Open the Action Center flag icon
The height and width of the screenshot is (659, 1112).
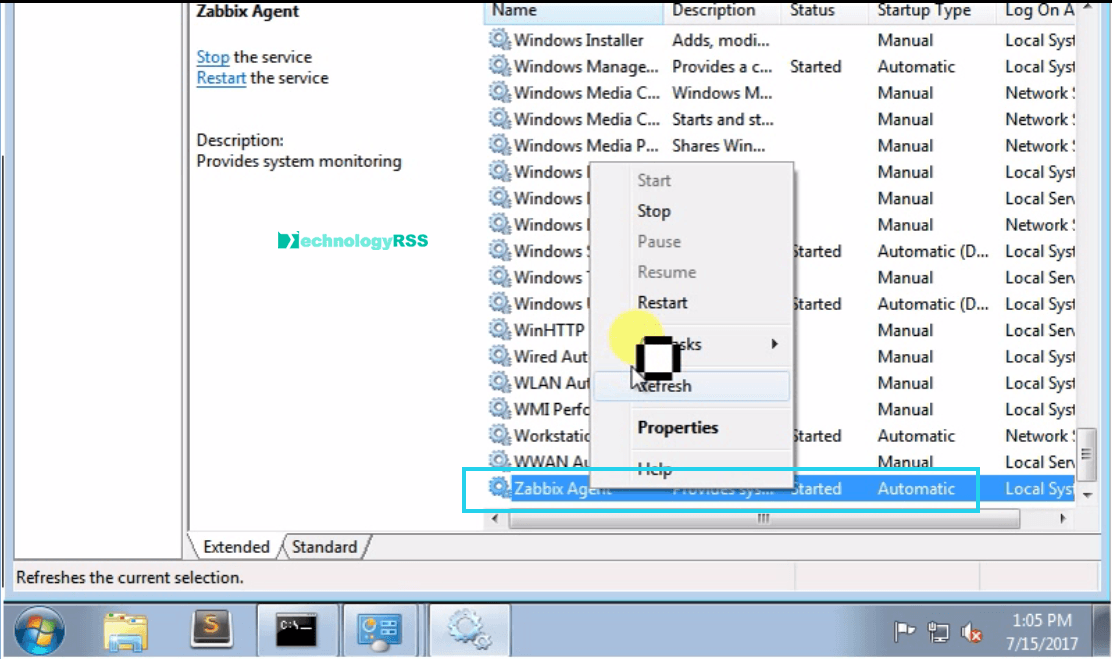[904, 631]
